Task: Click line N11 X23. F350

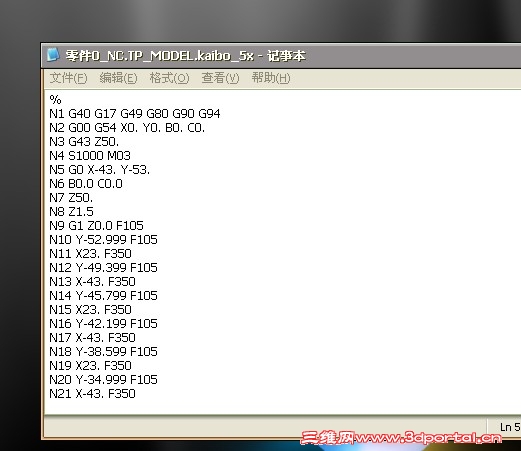Action: click(90, 254)
